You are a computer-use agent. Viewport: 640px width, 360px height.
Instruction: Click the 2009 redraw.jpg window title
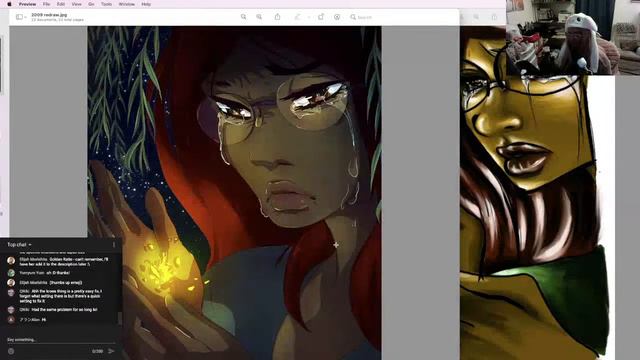coord(49,15)
